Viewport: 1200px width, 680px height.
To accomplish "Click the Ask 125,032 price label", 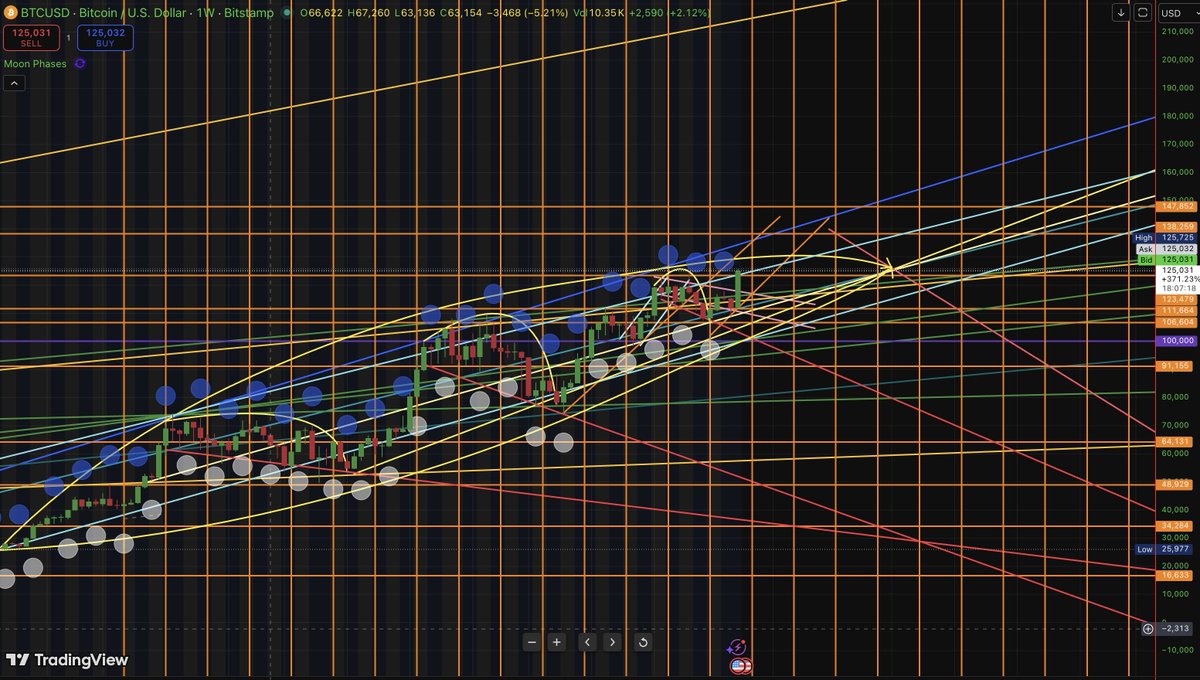I will click(1164, 249).
